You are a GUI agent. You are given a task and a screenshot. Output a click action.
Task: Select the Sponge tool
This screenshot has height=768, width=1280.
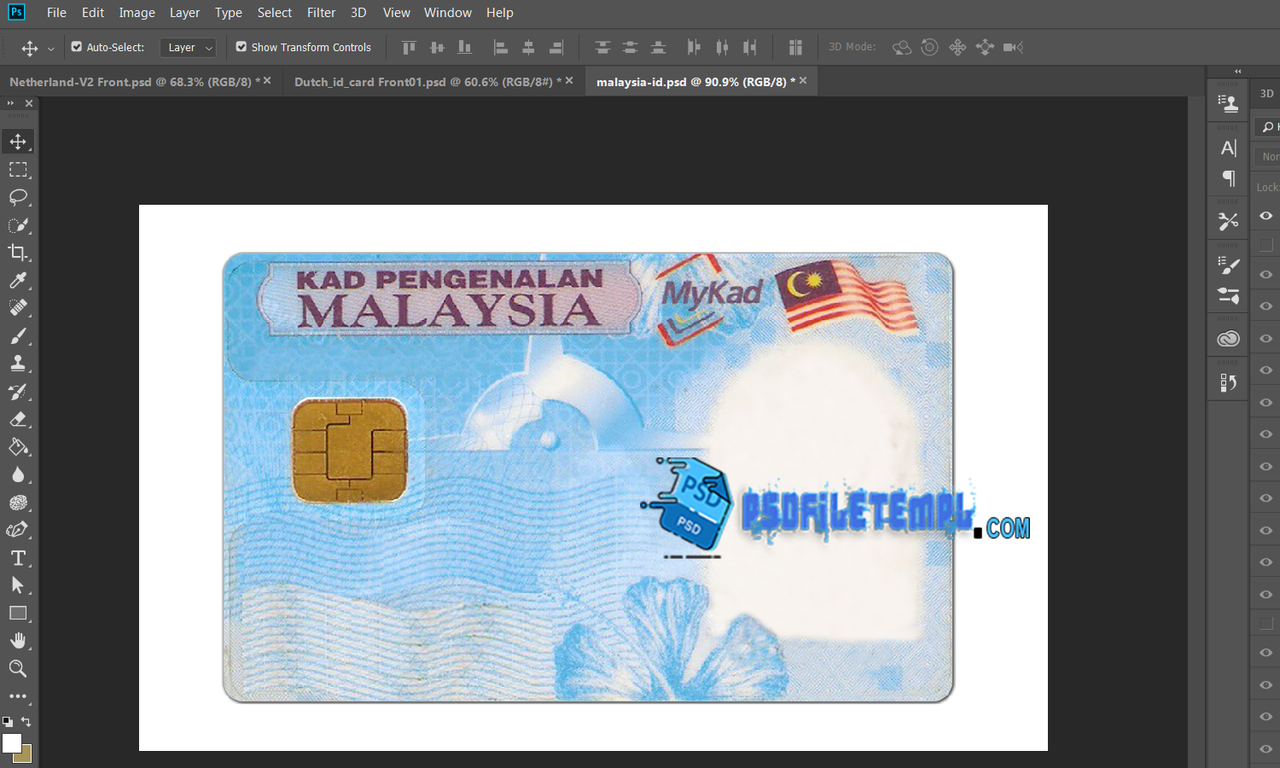(x=18, y=502)
